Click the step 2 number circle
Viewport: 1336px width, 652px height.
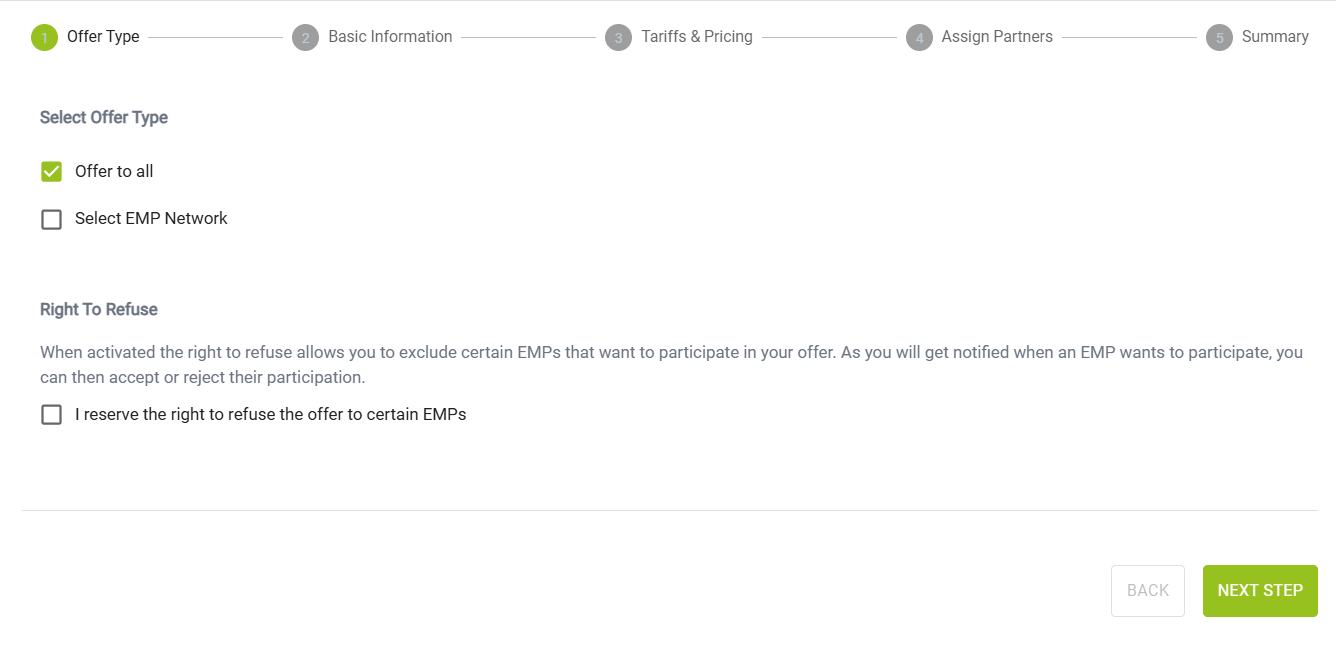click(305, 38)
